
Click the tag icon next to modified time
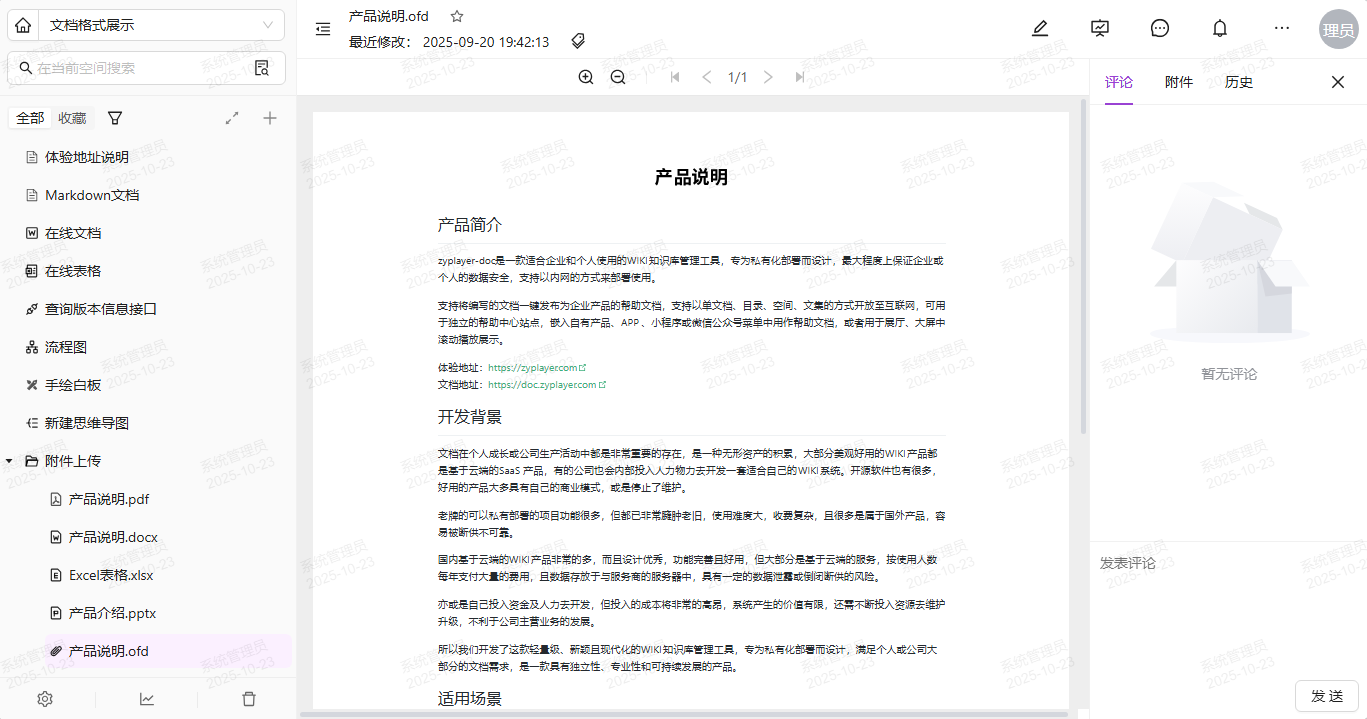(x=578, y=41)
